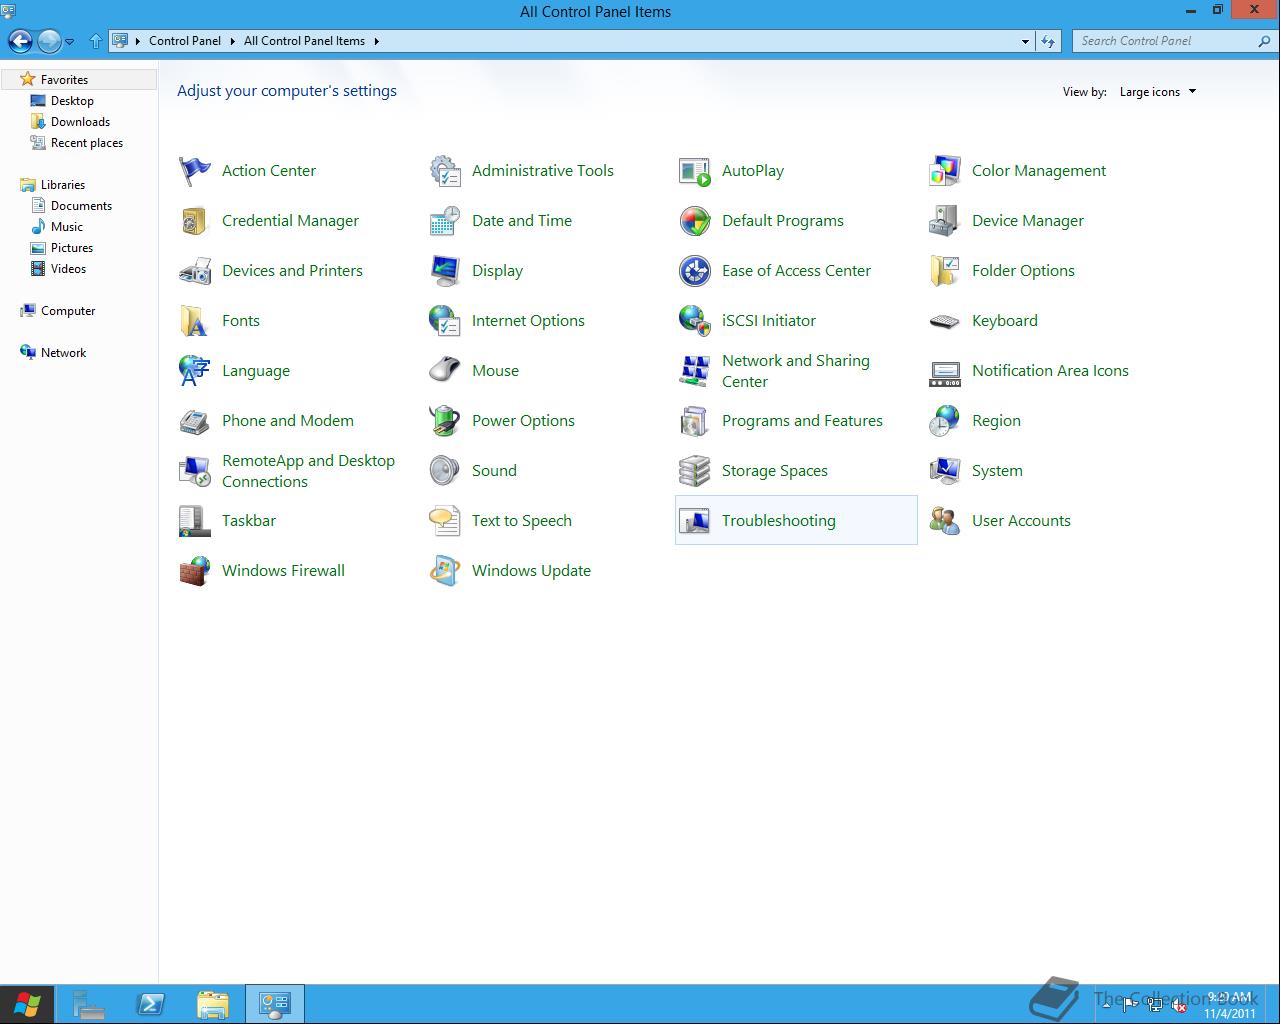
Task: Open the AutoPlay icon
Action: click(694, 171)
